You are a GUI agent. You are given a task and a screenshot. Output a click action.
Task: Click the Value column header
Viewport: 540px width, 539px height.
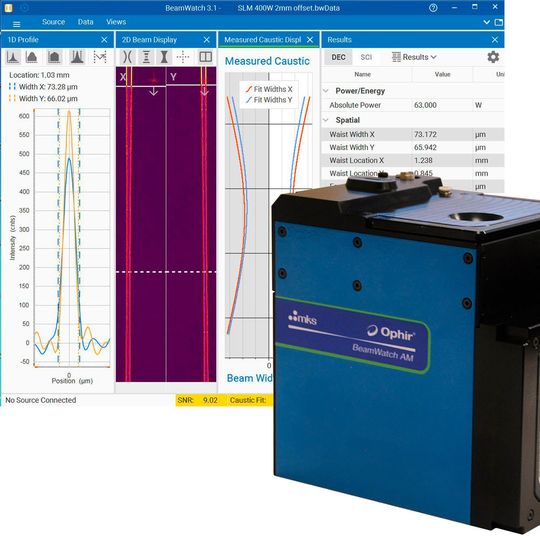[443, 74]
